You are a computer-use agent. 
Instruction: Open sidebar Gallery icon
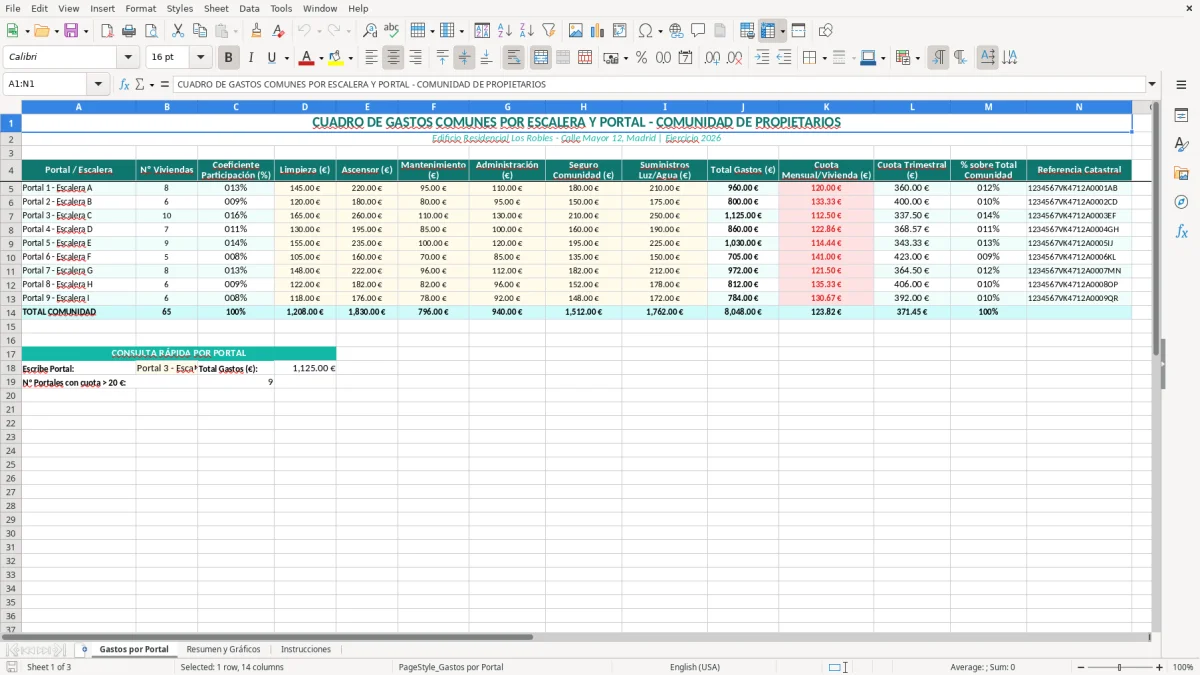pyautogui.click(x=1181, y=173)
